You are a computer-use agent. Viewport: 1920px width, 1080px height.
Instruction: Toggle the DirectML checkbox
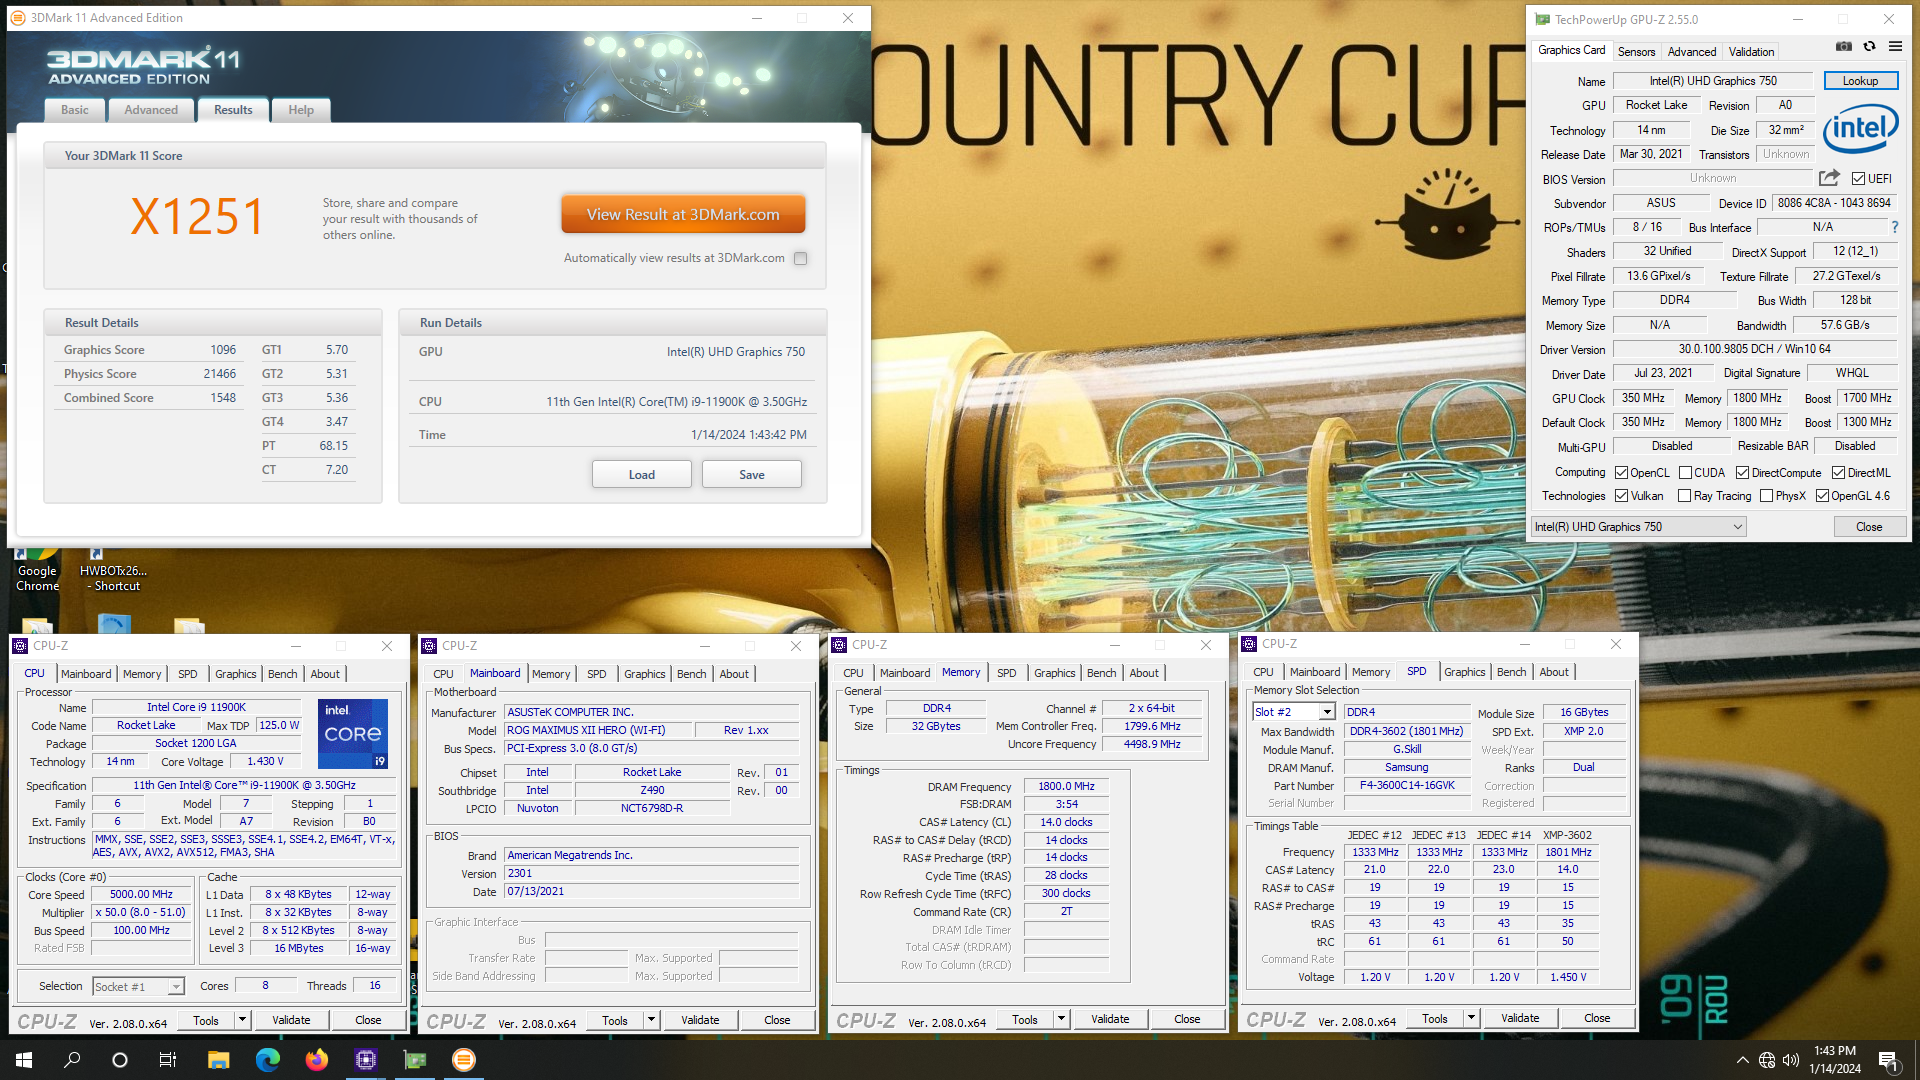point(1838,473)
